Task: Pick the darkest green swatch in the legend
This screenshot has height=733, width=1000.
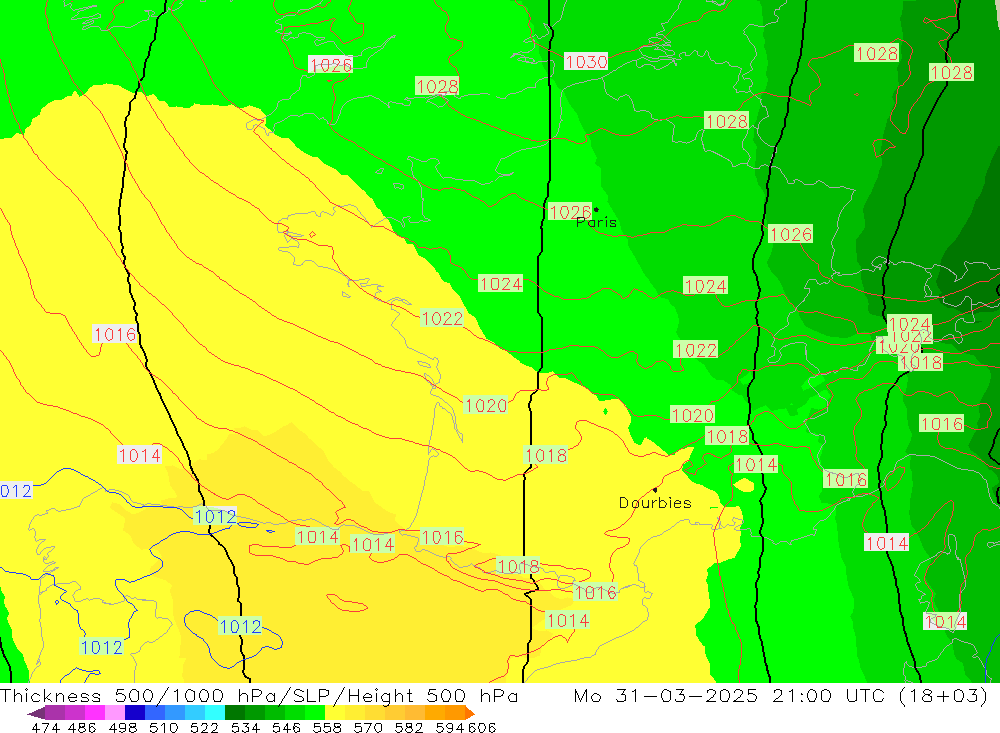Action: click(x=235, y=713)
